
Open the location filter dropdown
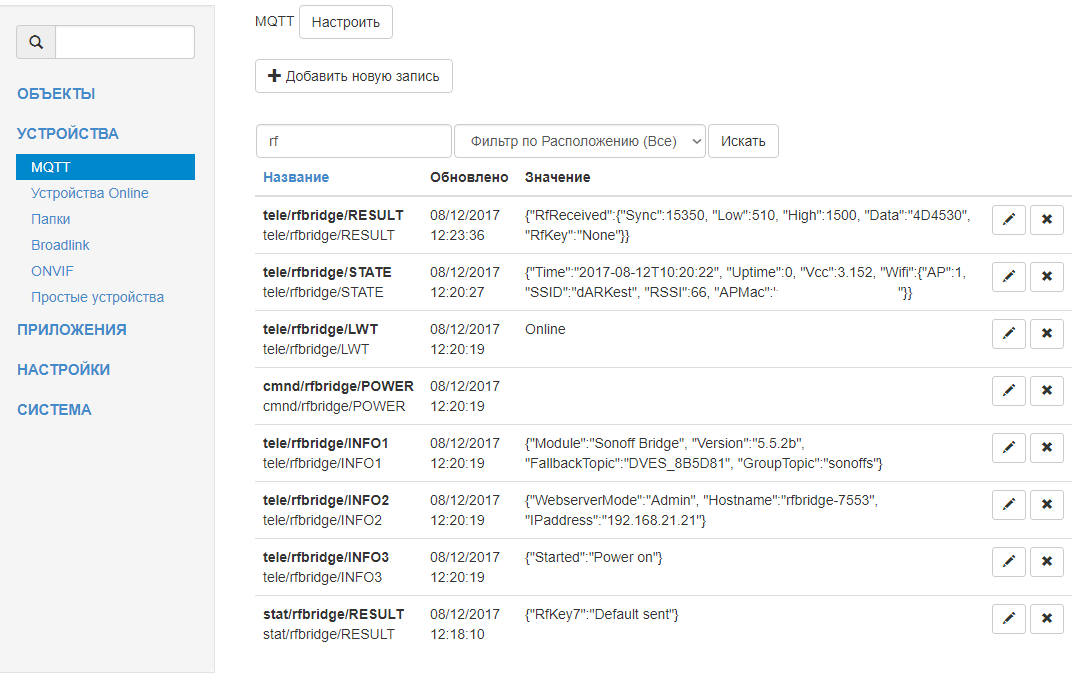point(580,141)
